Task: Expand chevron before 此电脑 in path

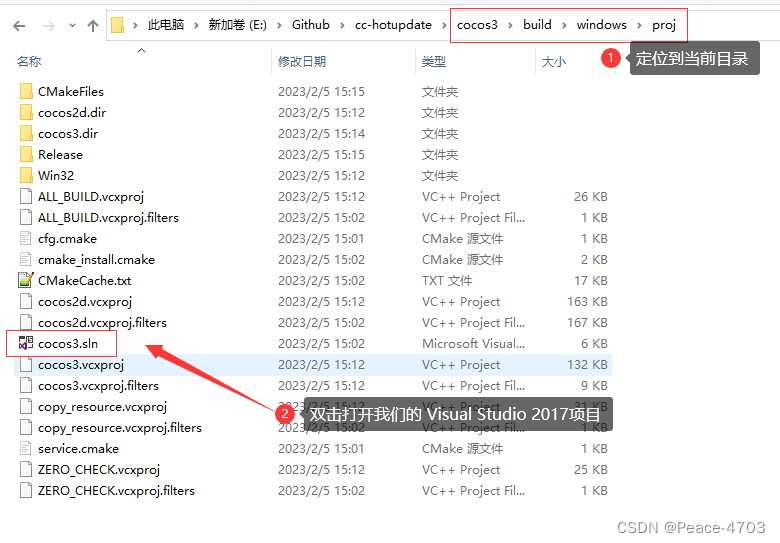Action: pyautogui.click(x=135, y=25)
